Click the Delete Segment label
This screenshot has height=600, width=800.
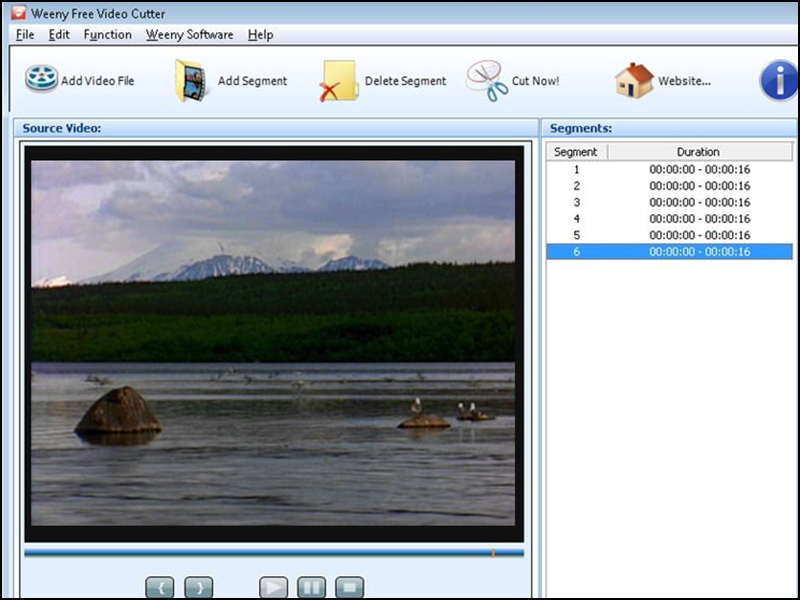[406, 81]
